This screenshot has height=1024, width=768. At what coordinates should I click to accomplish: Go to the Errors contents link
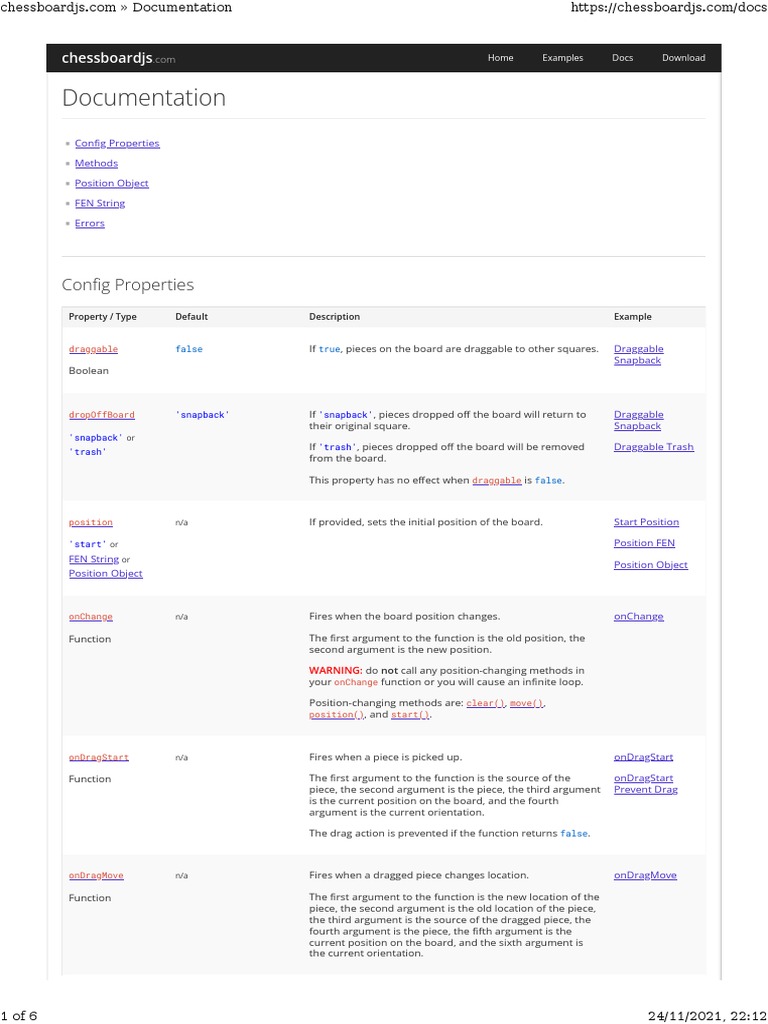89,223
